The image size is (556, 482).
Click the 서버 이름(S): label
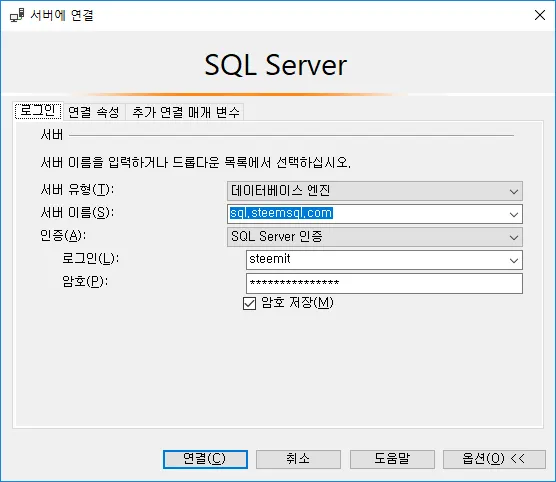click(77, 213)
